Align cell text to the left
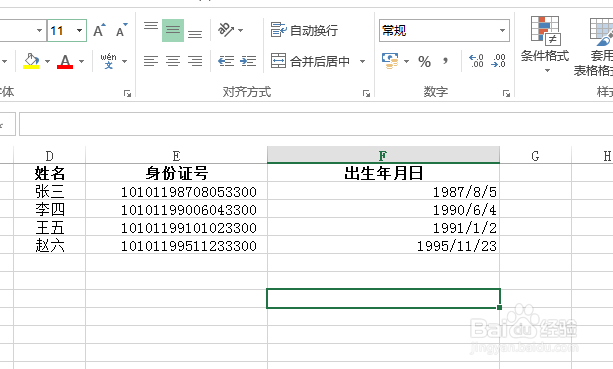This screenshot has width=613, height=369. tap(151, 61)
